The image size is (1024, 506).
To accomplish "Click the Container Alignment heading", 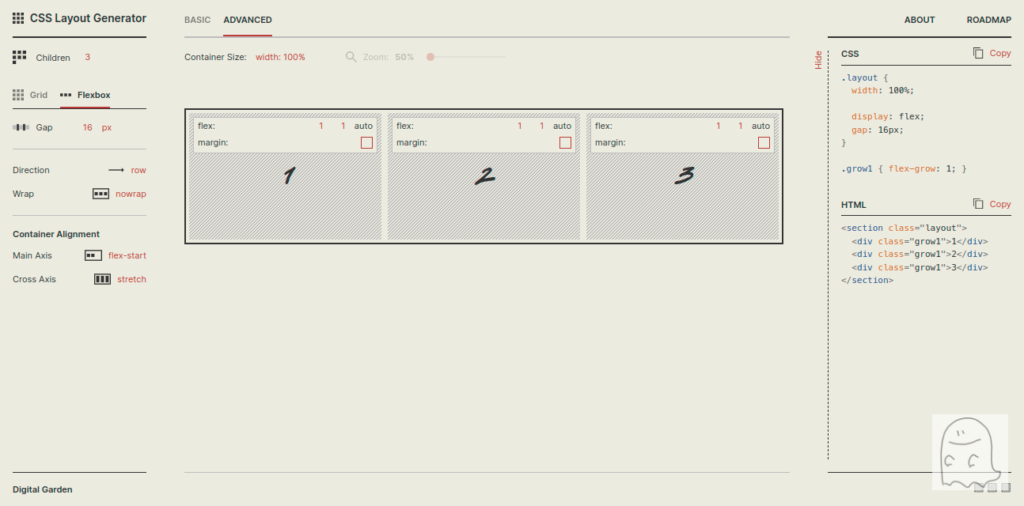I will 56,234.
